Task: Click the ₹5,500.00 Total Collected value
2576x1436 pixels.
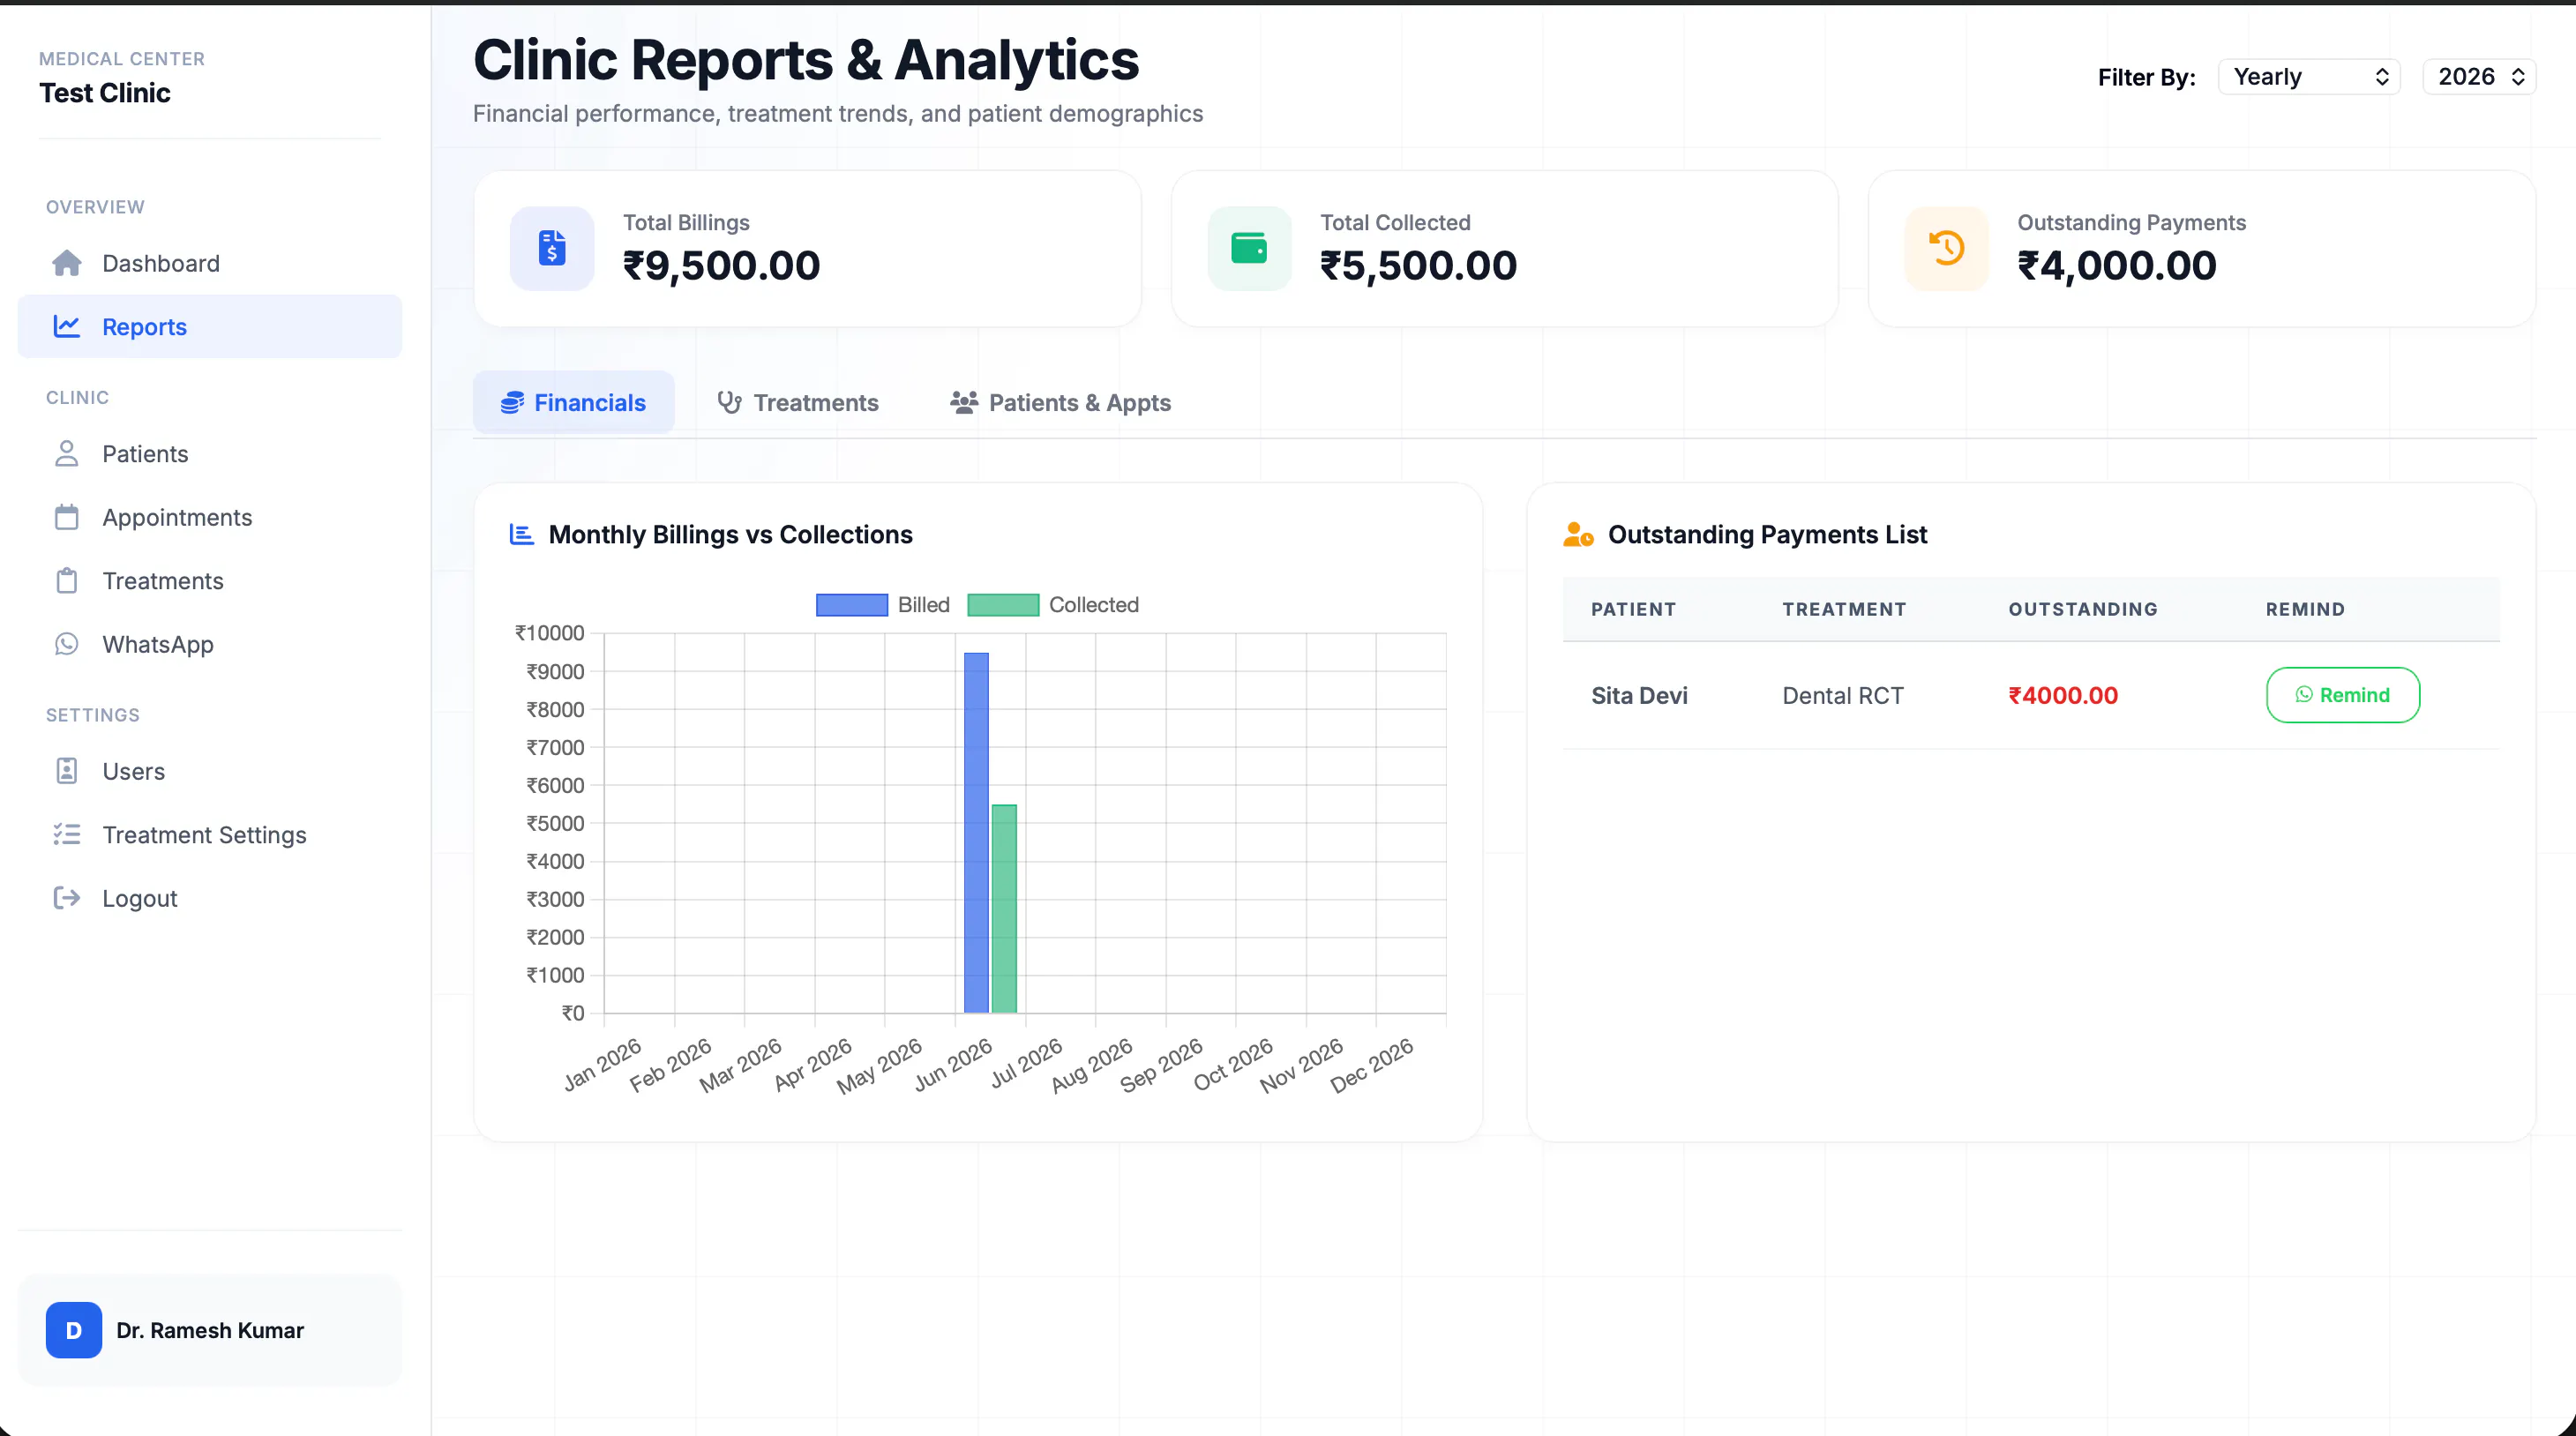Action: tap(1418, 266)
